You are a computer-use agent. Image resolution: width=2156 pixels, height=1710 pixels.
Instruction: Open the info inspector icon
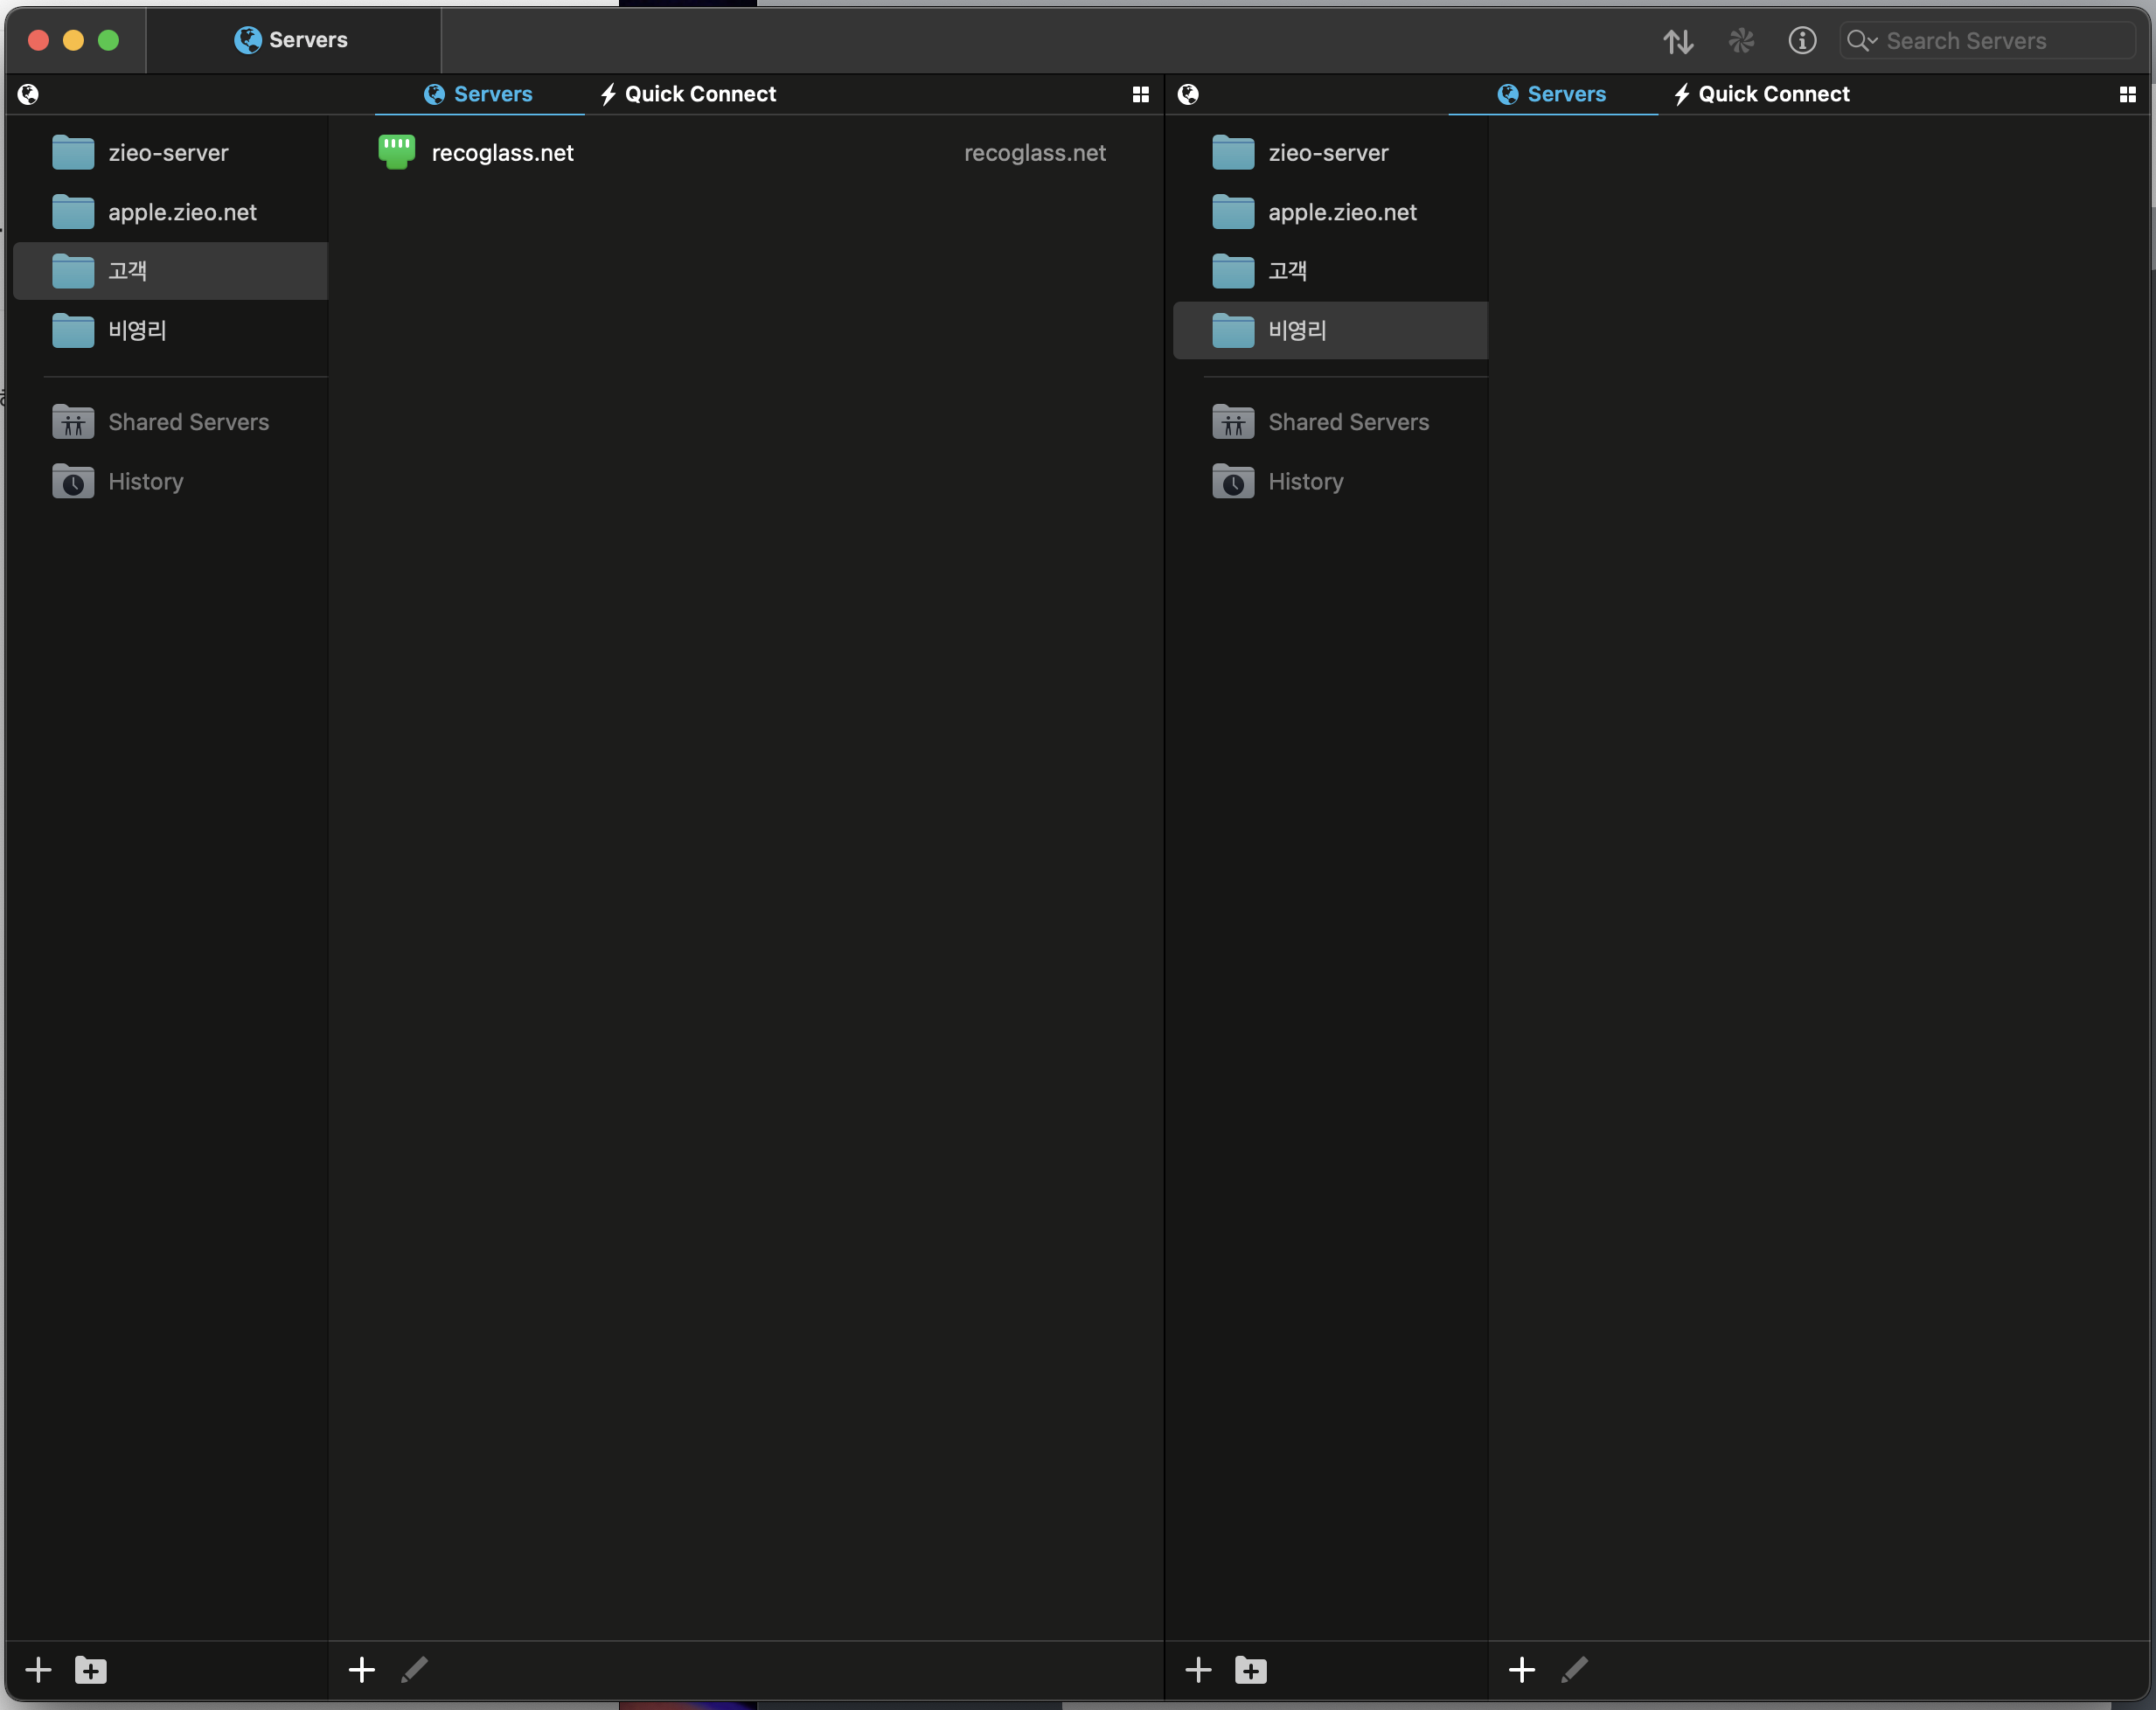pos(1802,41)
